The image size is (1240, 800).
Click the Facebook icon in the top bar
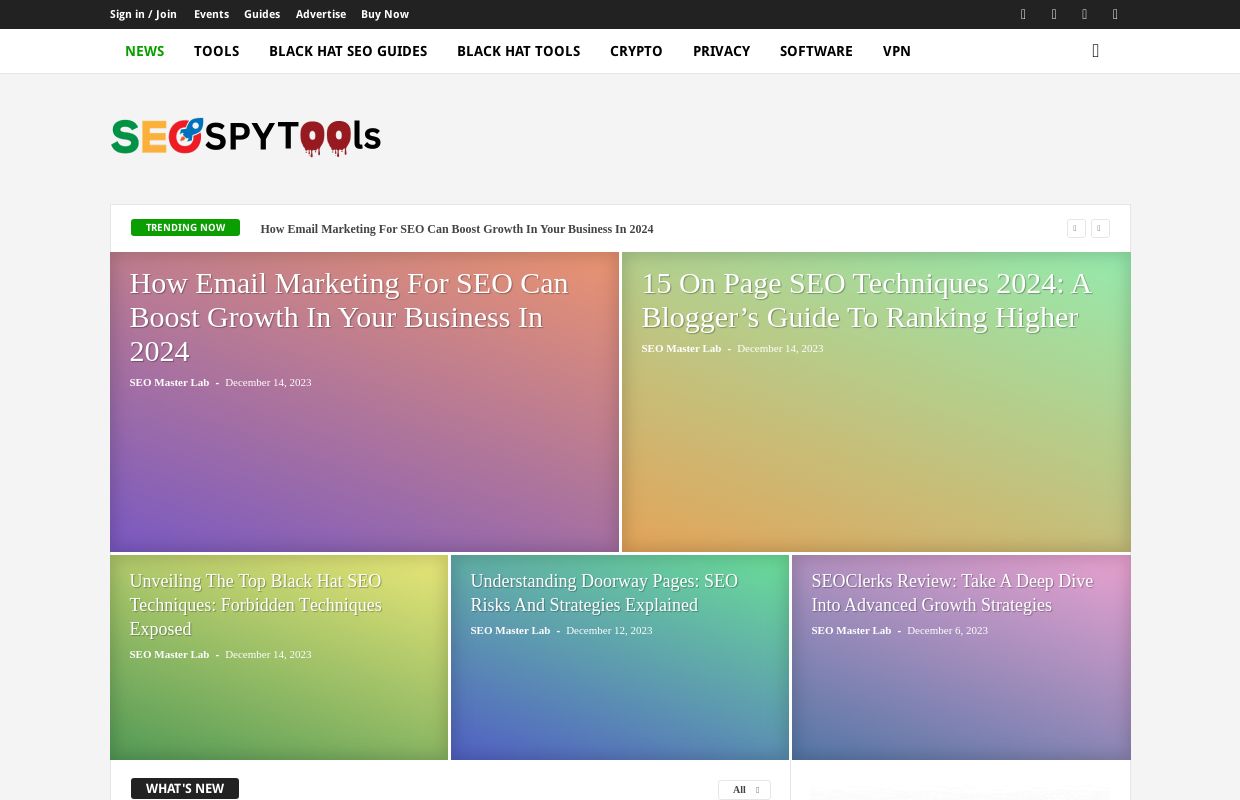pyautogui.click(x=1023, y=14)
